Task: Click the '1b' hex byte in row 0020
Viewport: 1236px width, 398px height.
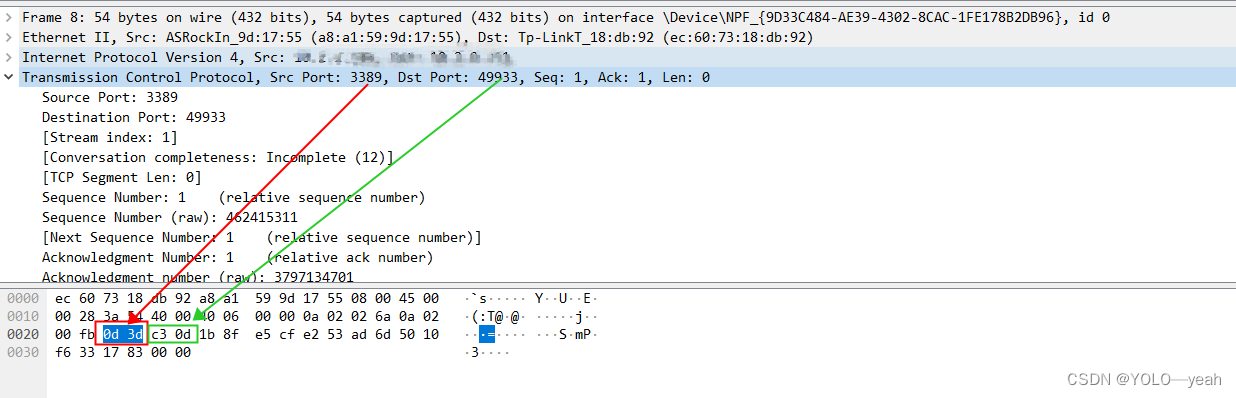Action: tap(207, 334)
